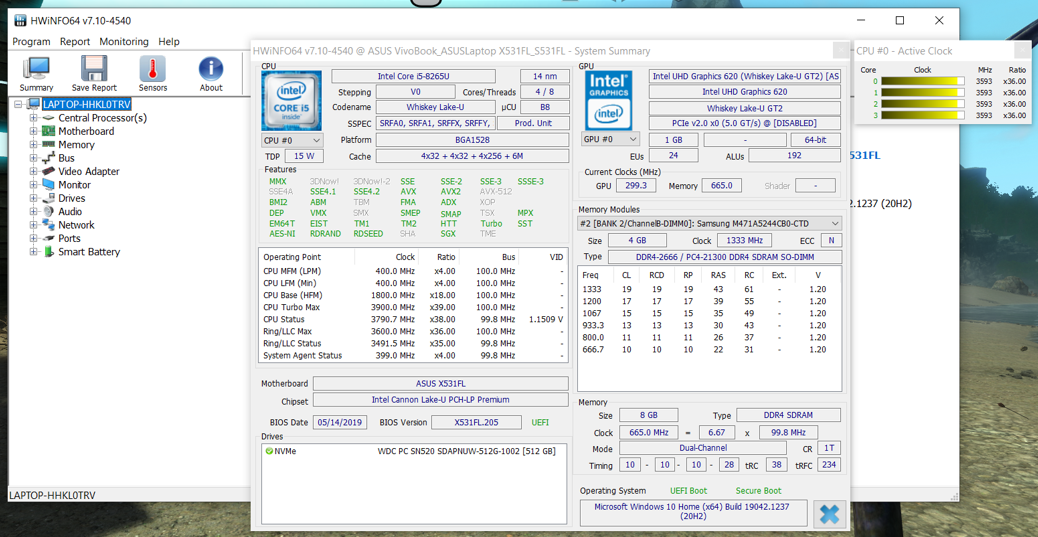Select the Ports tree item

[70, 238]
